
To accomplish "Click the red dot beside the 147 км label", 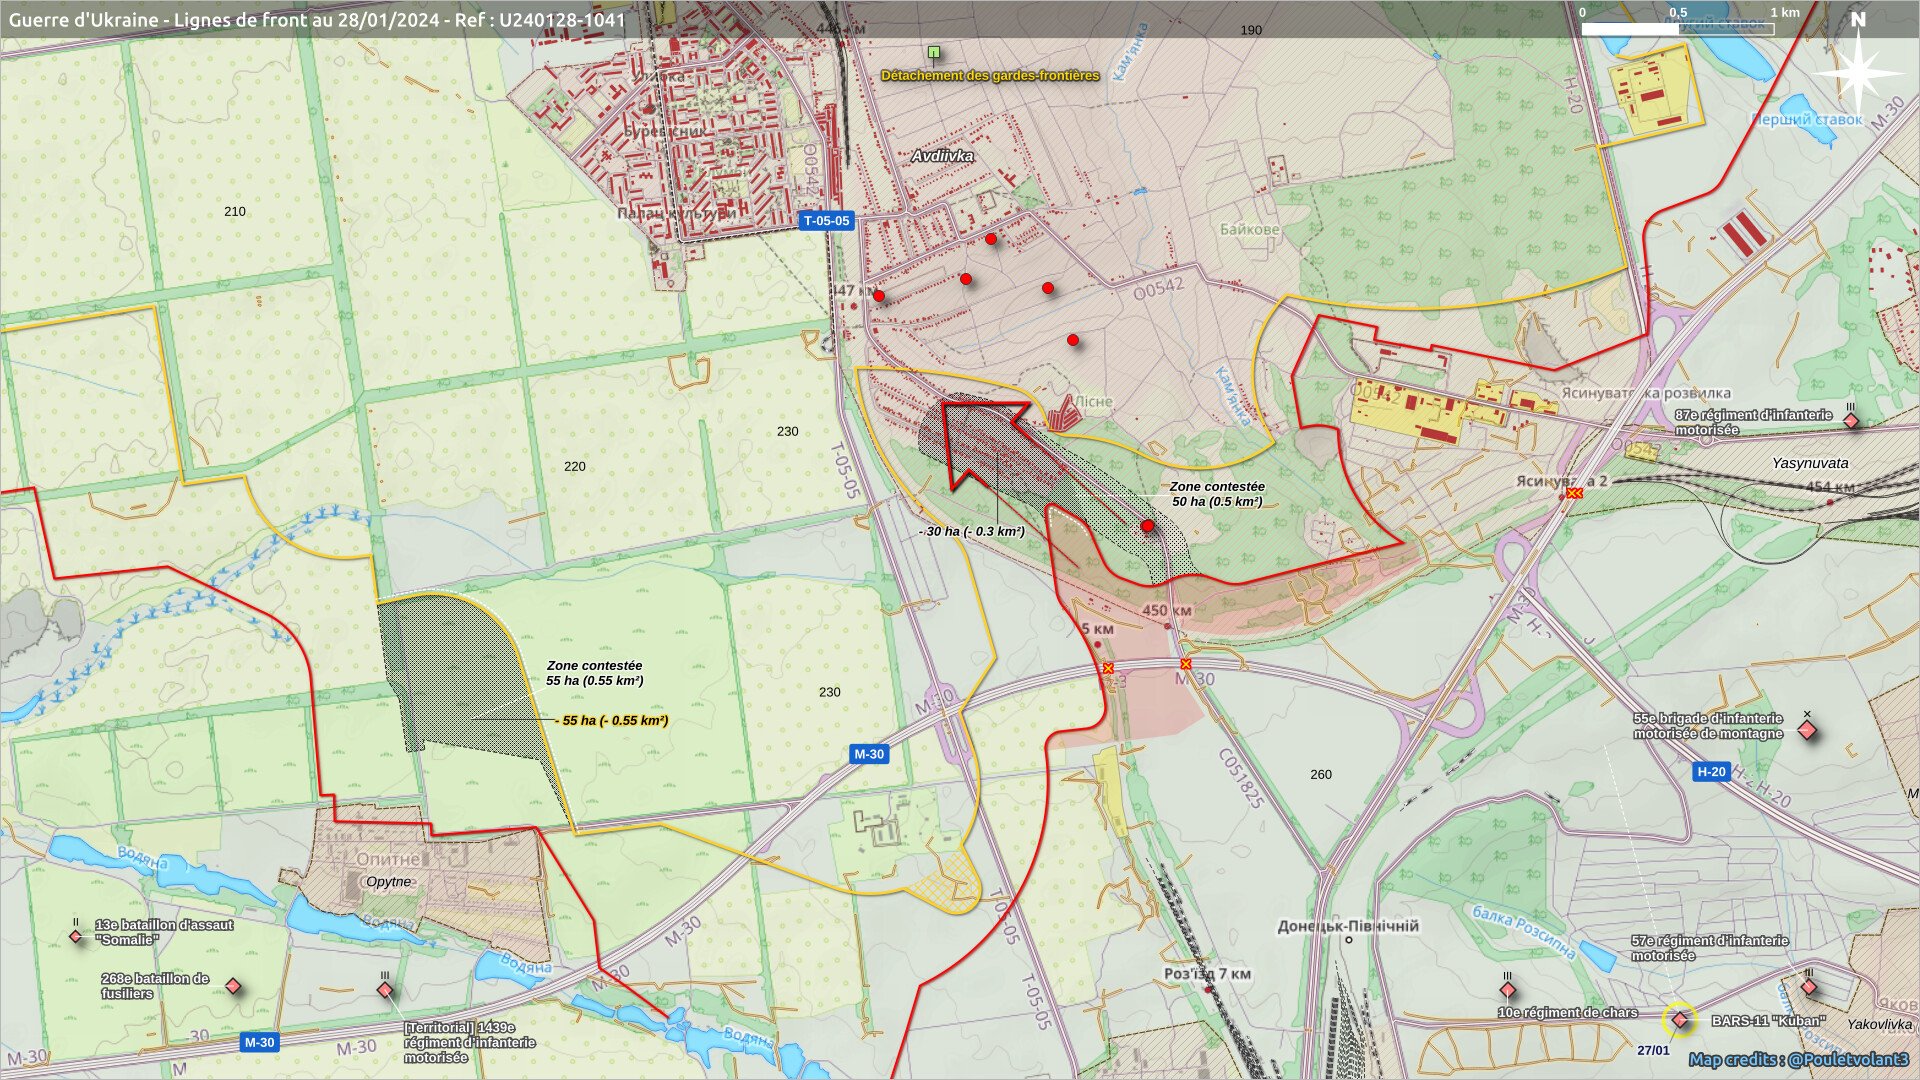I will 879,295.
